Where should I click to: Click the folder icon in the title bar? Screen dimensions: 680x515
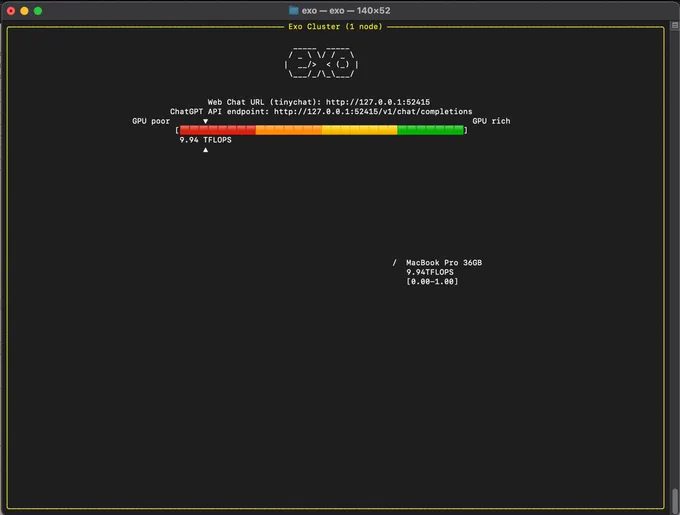(x=294, y=10)
